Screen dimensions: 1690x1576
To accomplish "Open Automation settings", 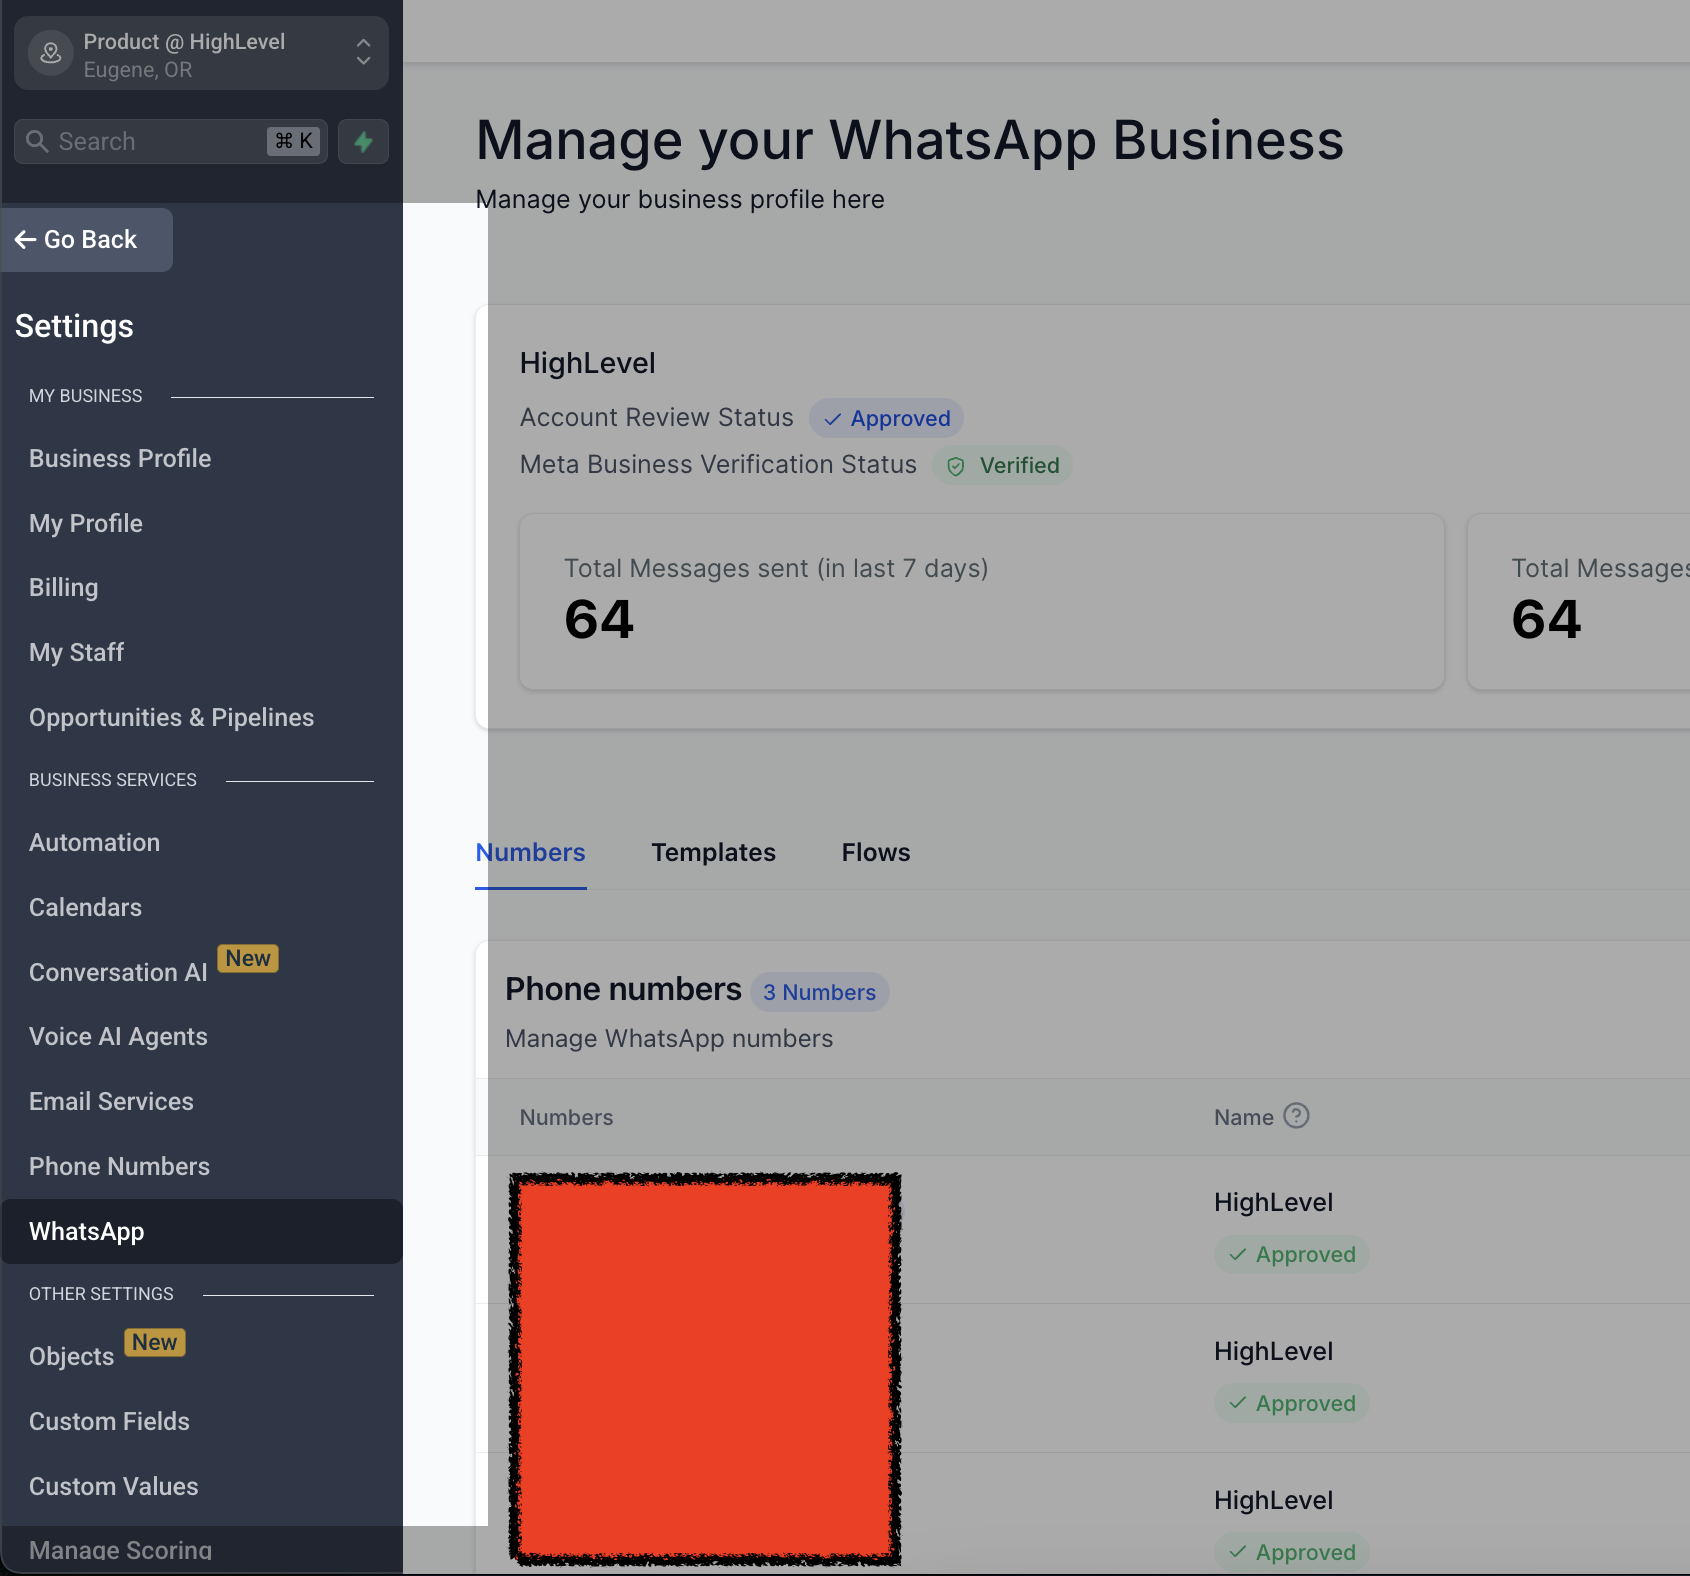I will click(x=95, y=843).
